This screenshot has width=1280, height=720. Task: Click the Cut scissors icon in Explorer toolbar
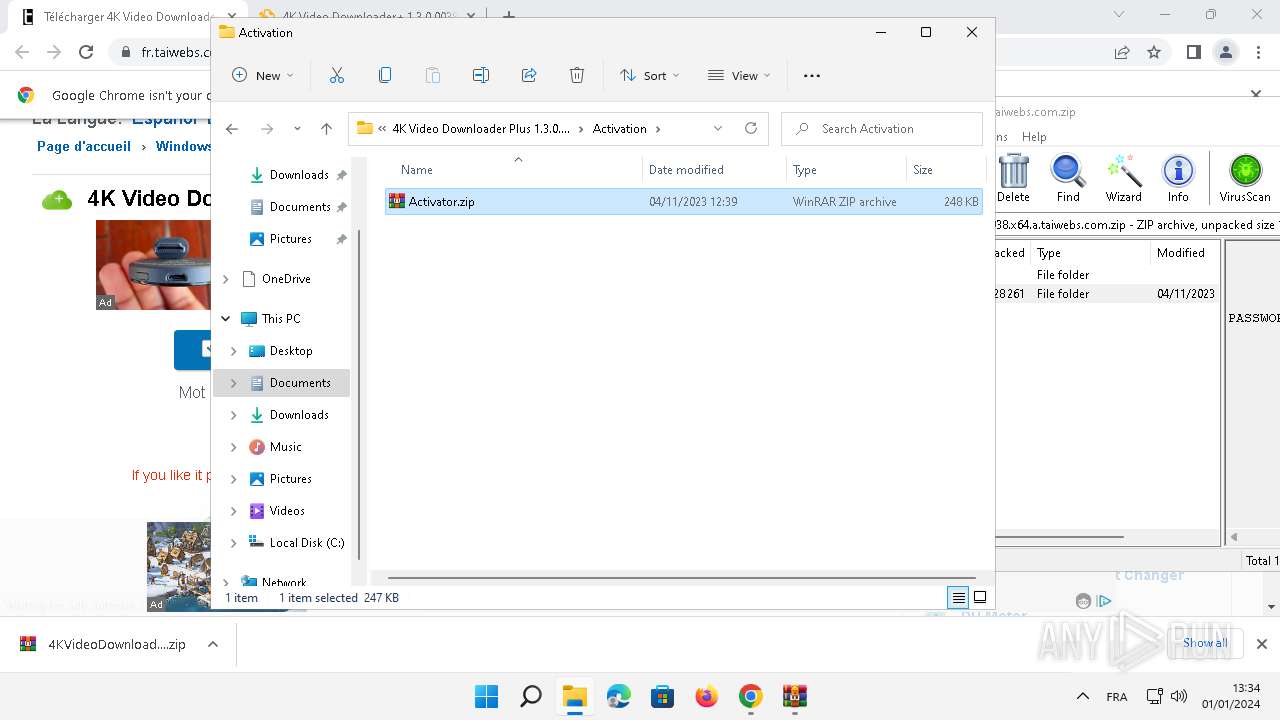(336, 75)
